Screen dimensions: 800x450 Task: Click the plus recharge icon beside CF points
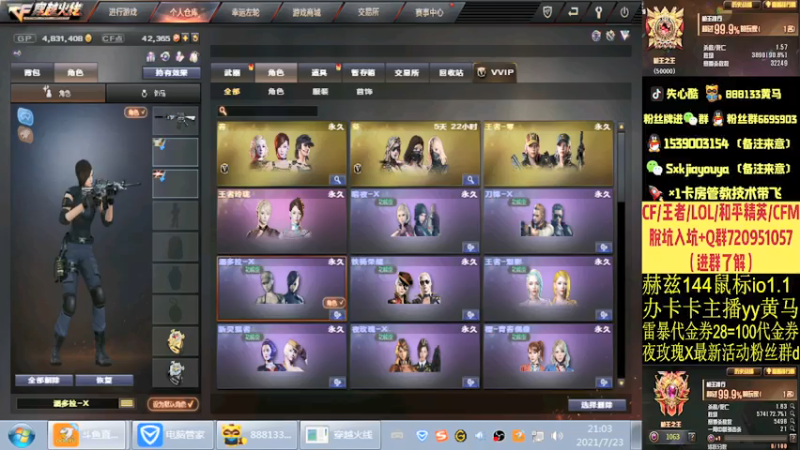[185, 38]
